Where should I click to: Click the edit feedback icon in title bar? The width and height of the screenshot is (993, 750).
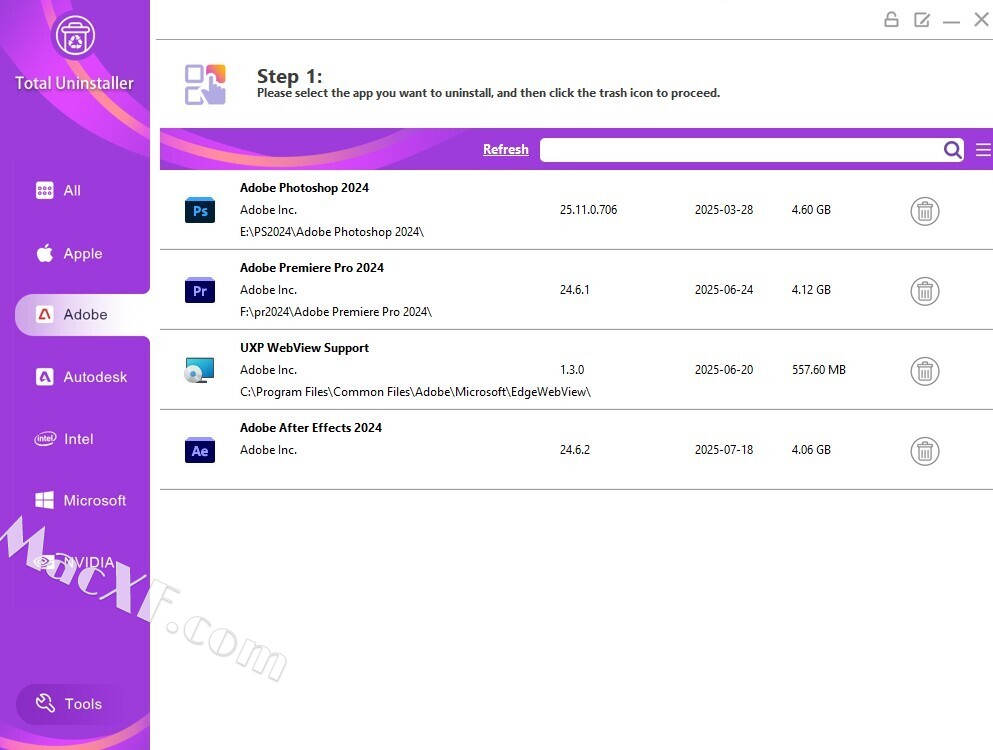click(x=921, y=20)
